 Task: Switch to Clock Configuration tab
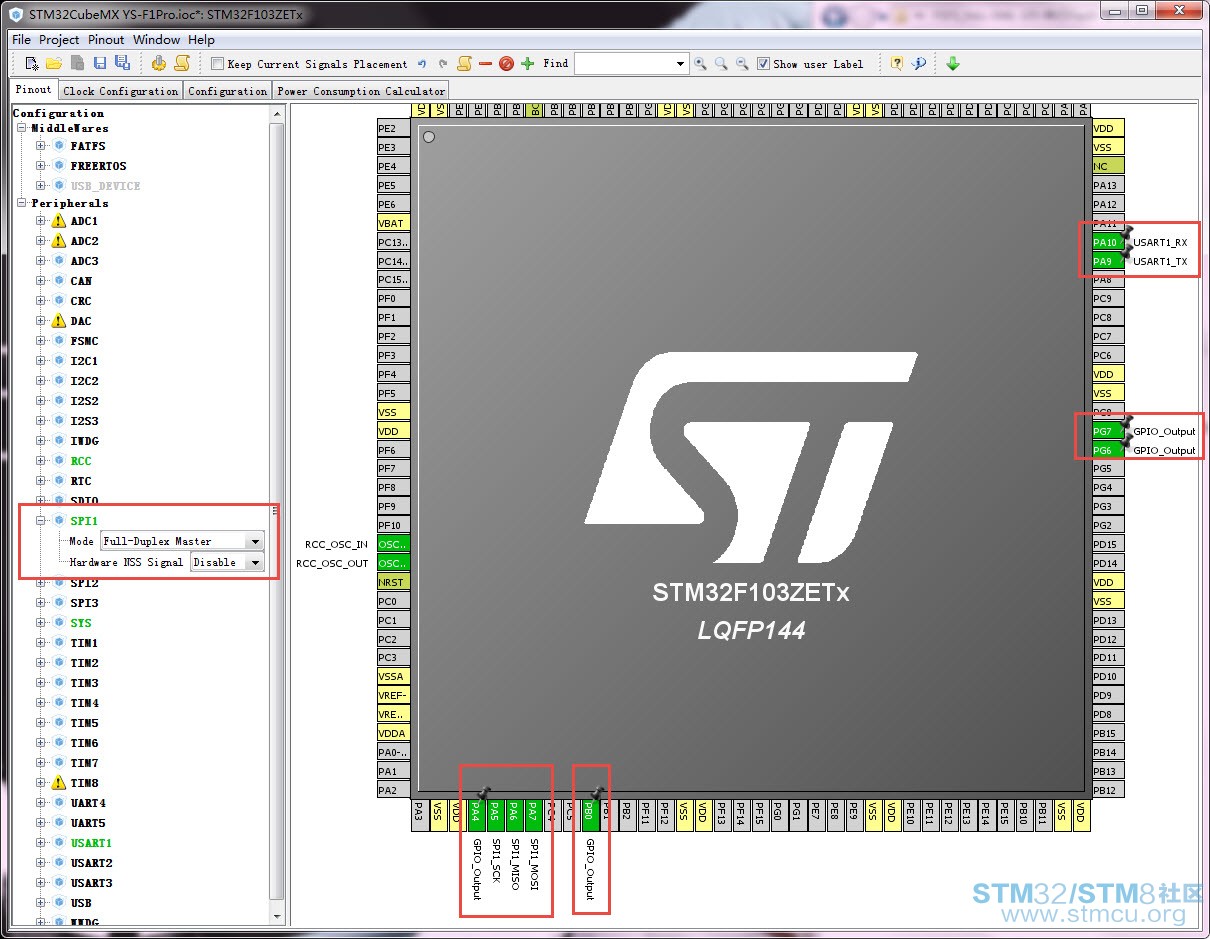pos(120,91)
